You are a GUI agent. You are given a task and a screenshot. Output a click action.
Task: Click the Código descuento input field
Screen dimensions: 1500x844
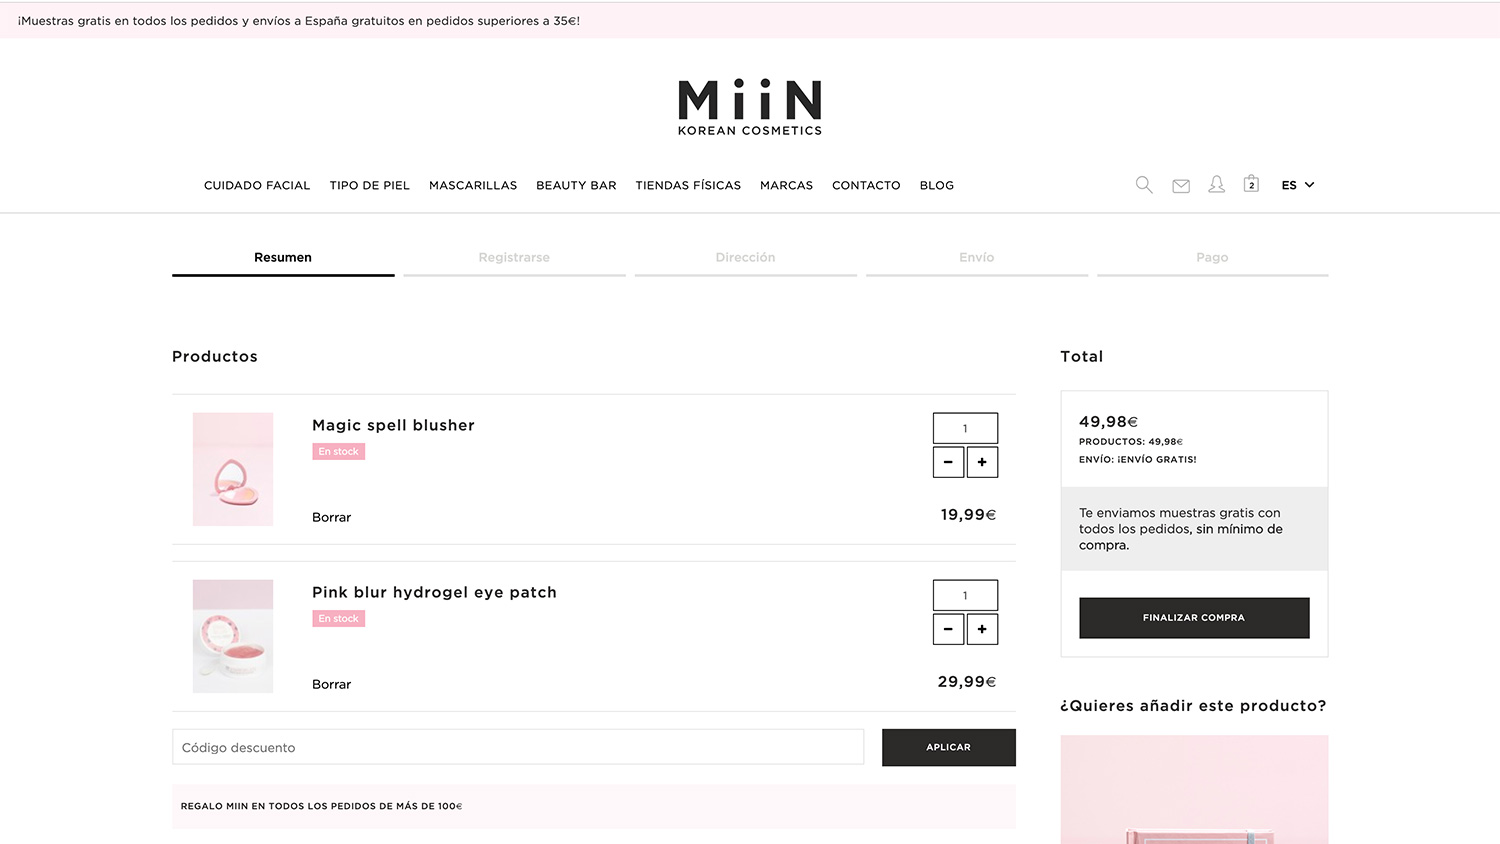click(518, 747)
